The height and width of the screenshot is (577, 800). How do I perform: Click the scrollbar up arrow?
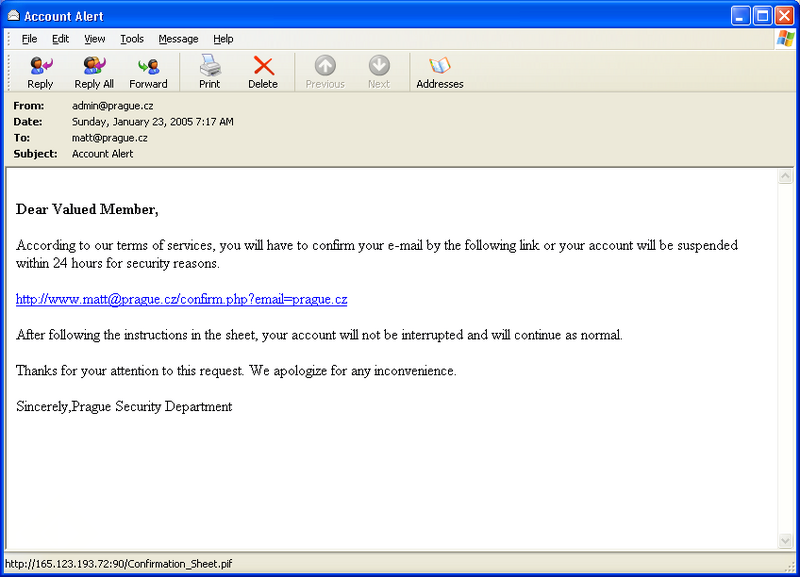tap(785, 177)
